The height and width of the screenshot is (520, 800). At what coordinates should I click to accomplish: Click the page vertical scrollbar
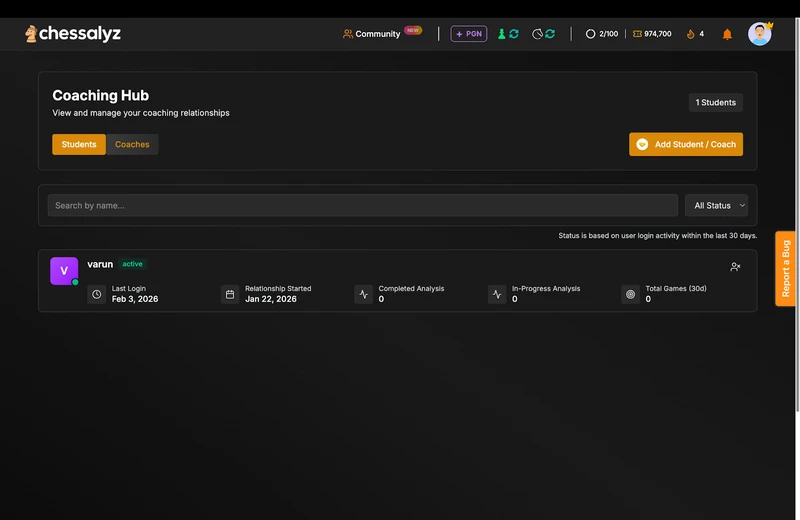click(x=797, y=214)
